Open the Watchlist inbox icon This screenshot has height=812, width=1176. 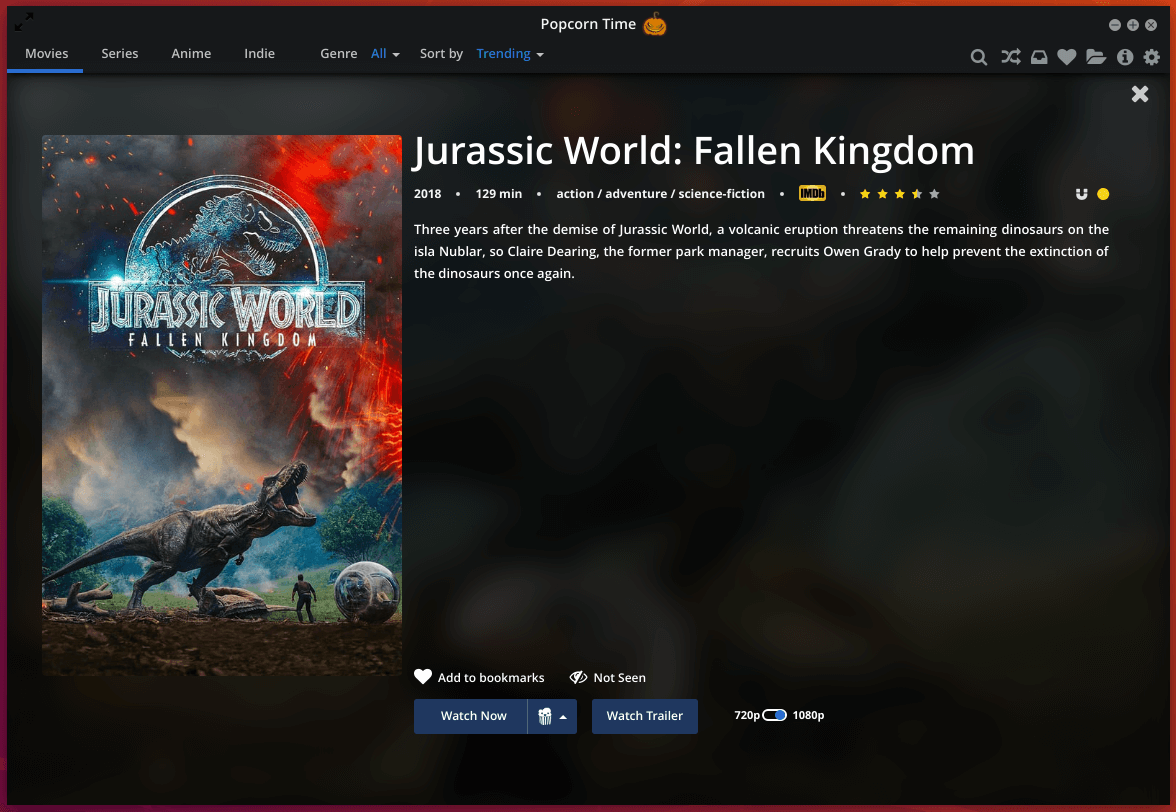pos(1038,57)
